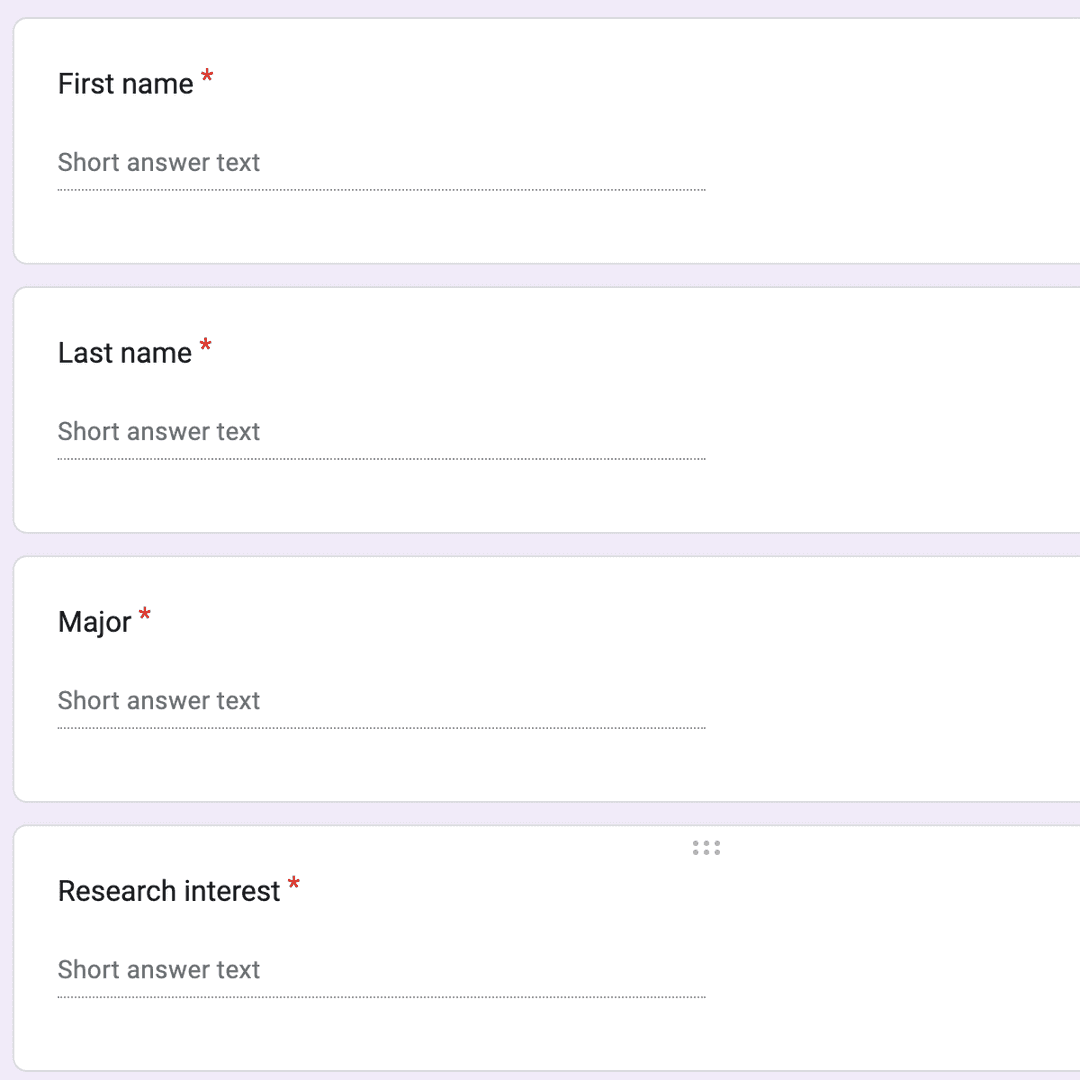
Task: Click the red asterisk beside First name
Action: tap(207, 78)
